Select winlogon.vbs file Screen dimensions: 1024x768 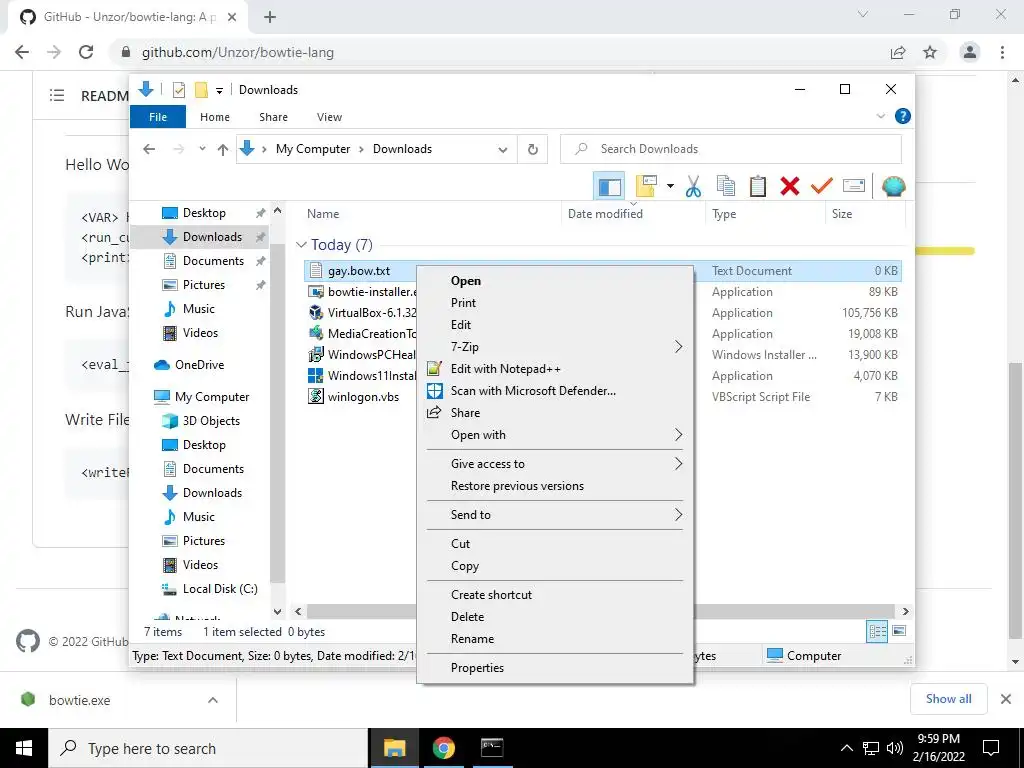pyautogui.click(x=363, y=396)
